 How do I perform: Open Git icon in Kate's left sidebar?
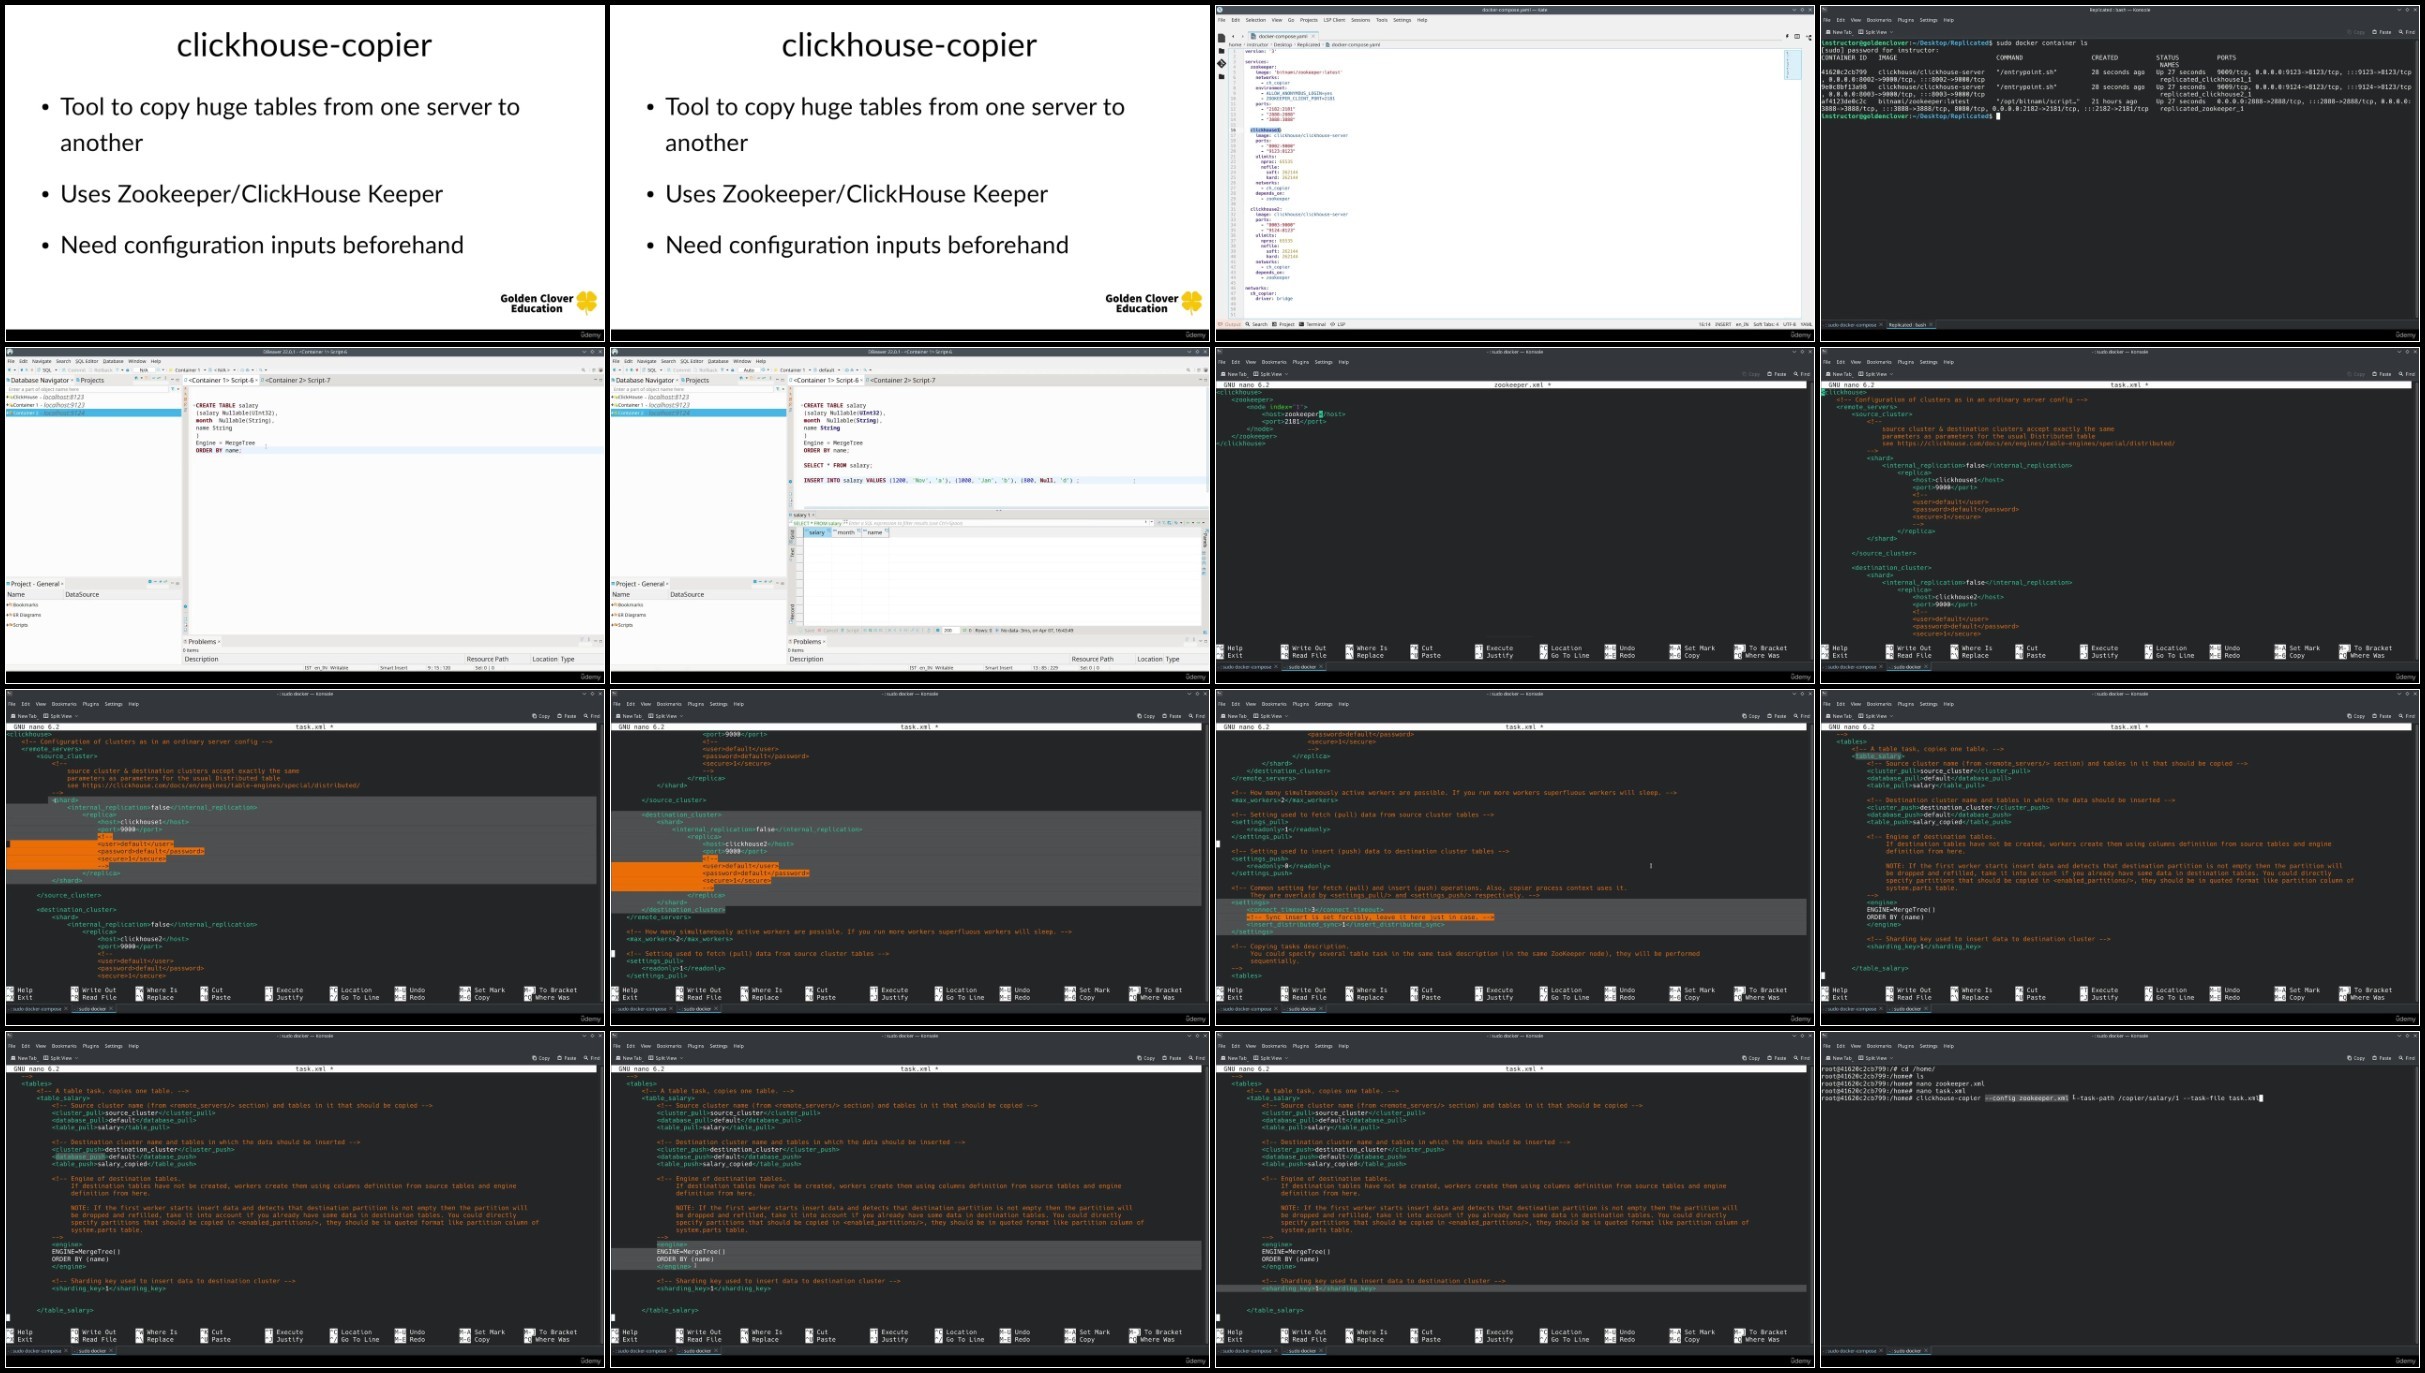[1221, 63]
